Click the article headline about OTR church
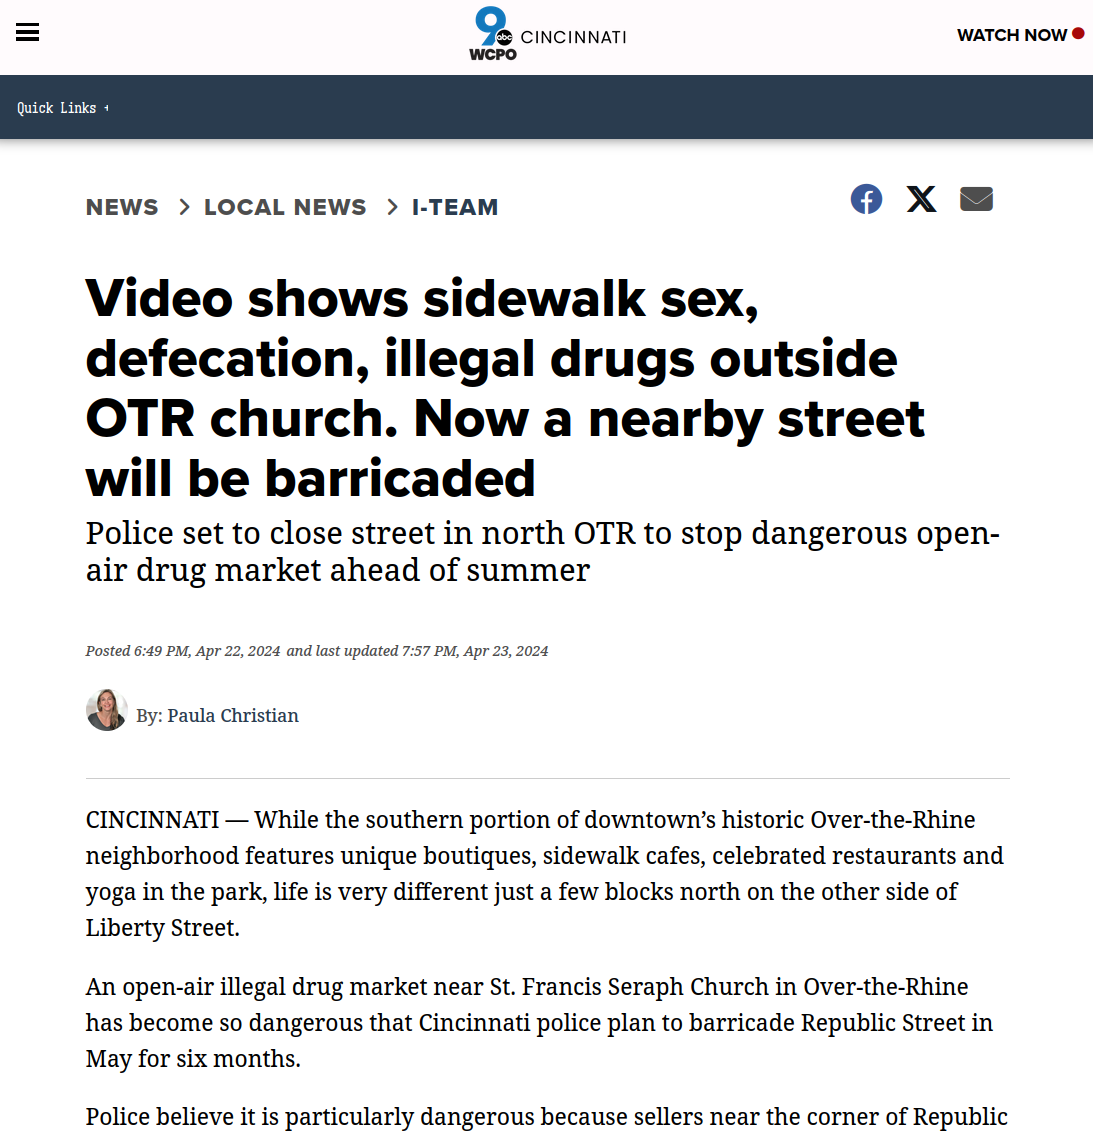The height and width of the screenshot is (1137, 1093). [x=506, y=388]
